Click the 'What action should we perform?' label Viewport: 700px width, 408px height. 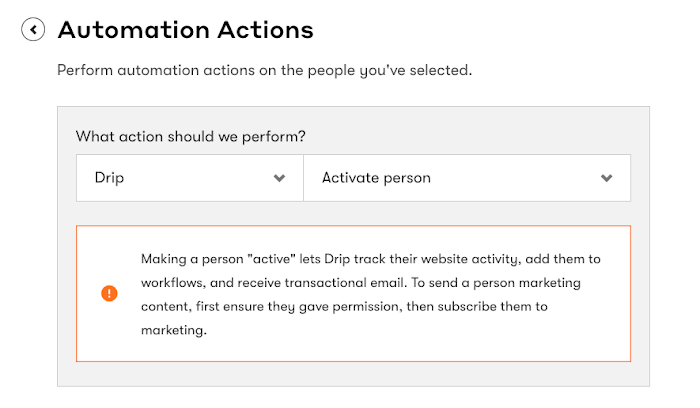(x=191, y=136)
